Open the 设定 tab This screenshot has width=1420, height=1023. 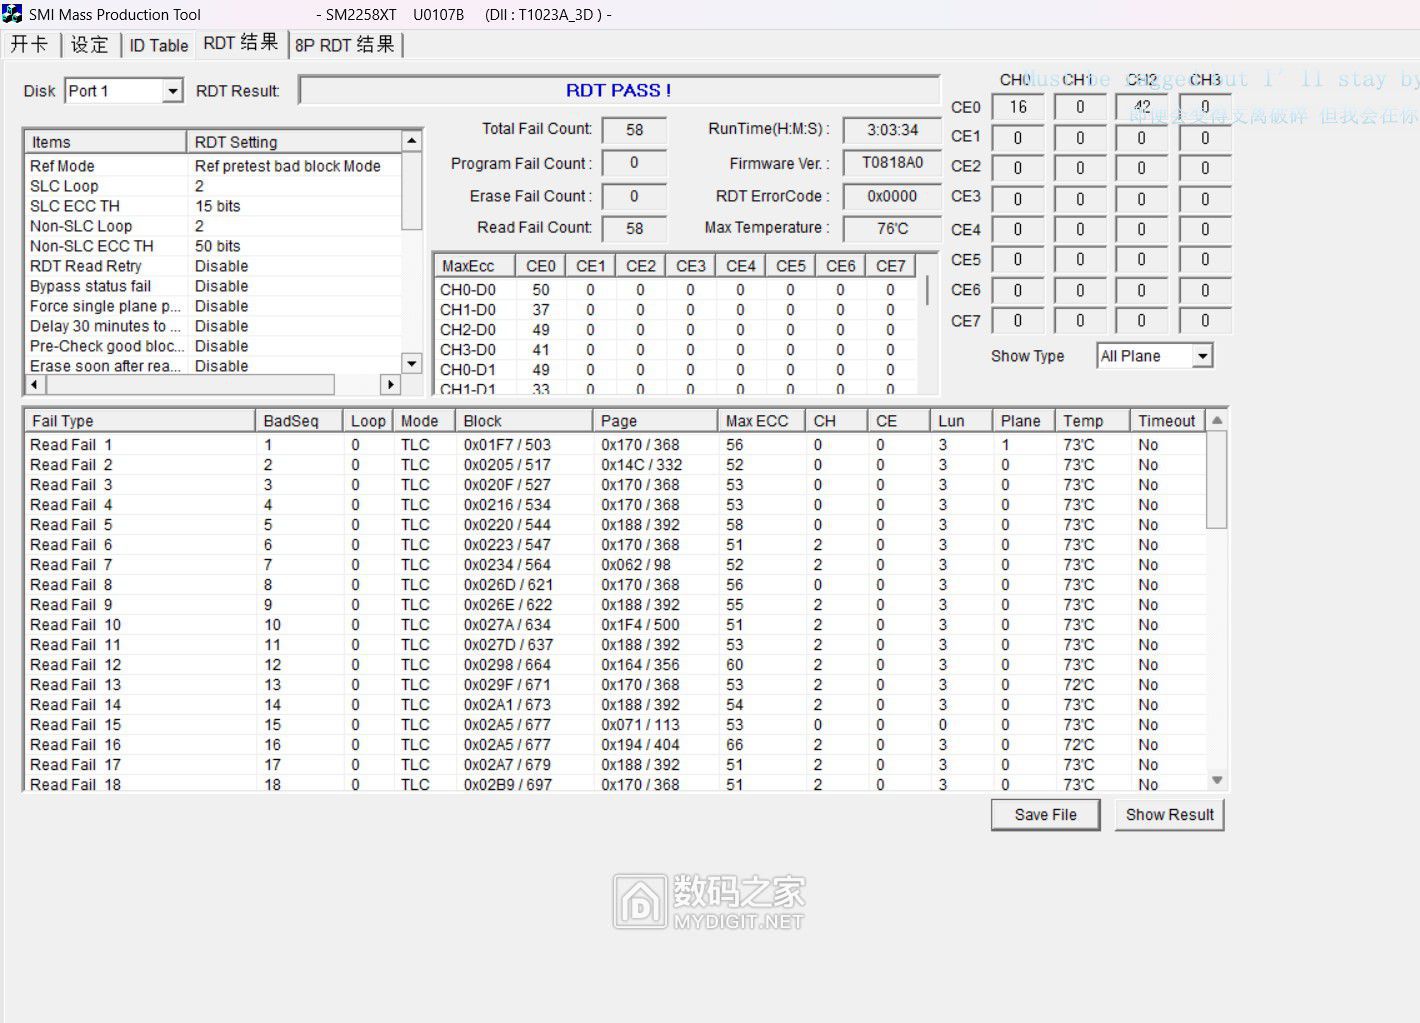[89, 45]
